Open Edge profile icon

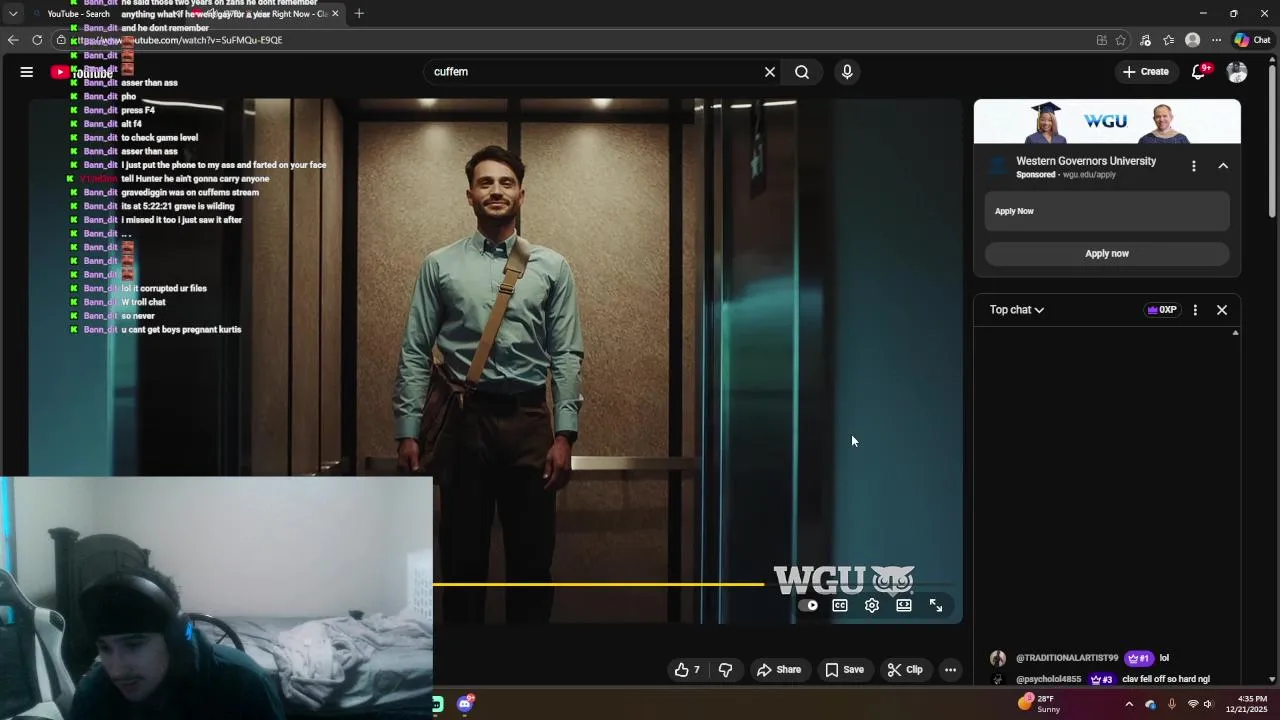(x=1192, y=40)
